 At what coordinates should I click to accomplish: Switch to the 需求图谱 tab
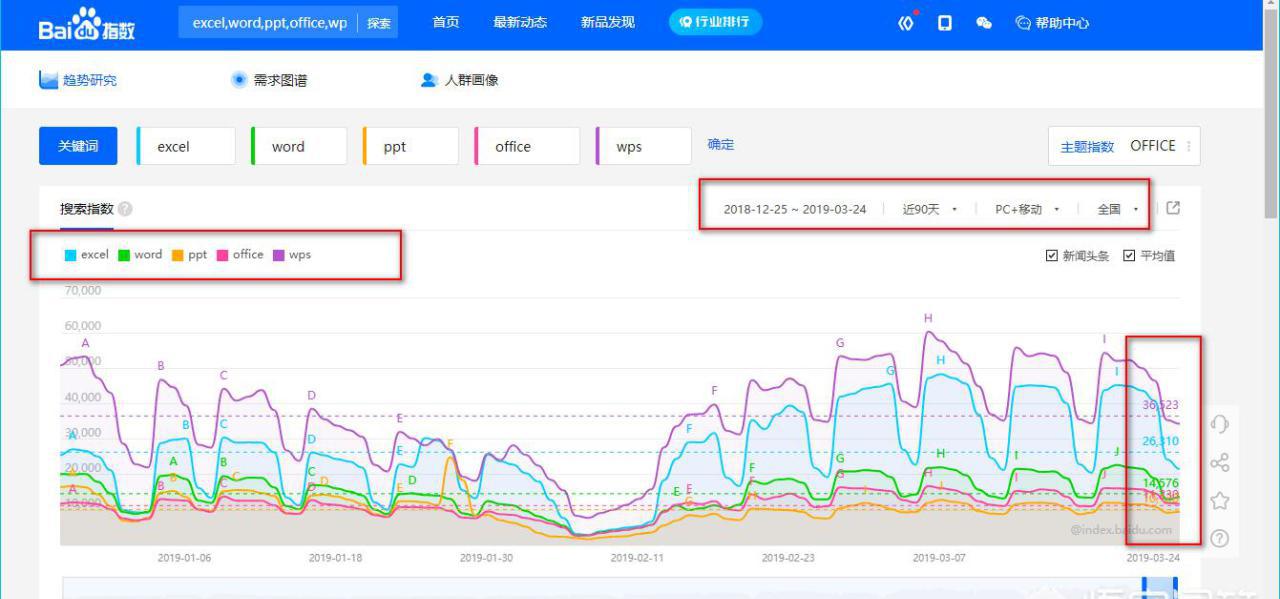coord(269,80)
